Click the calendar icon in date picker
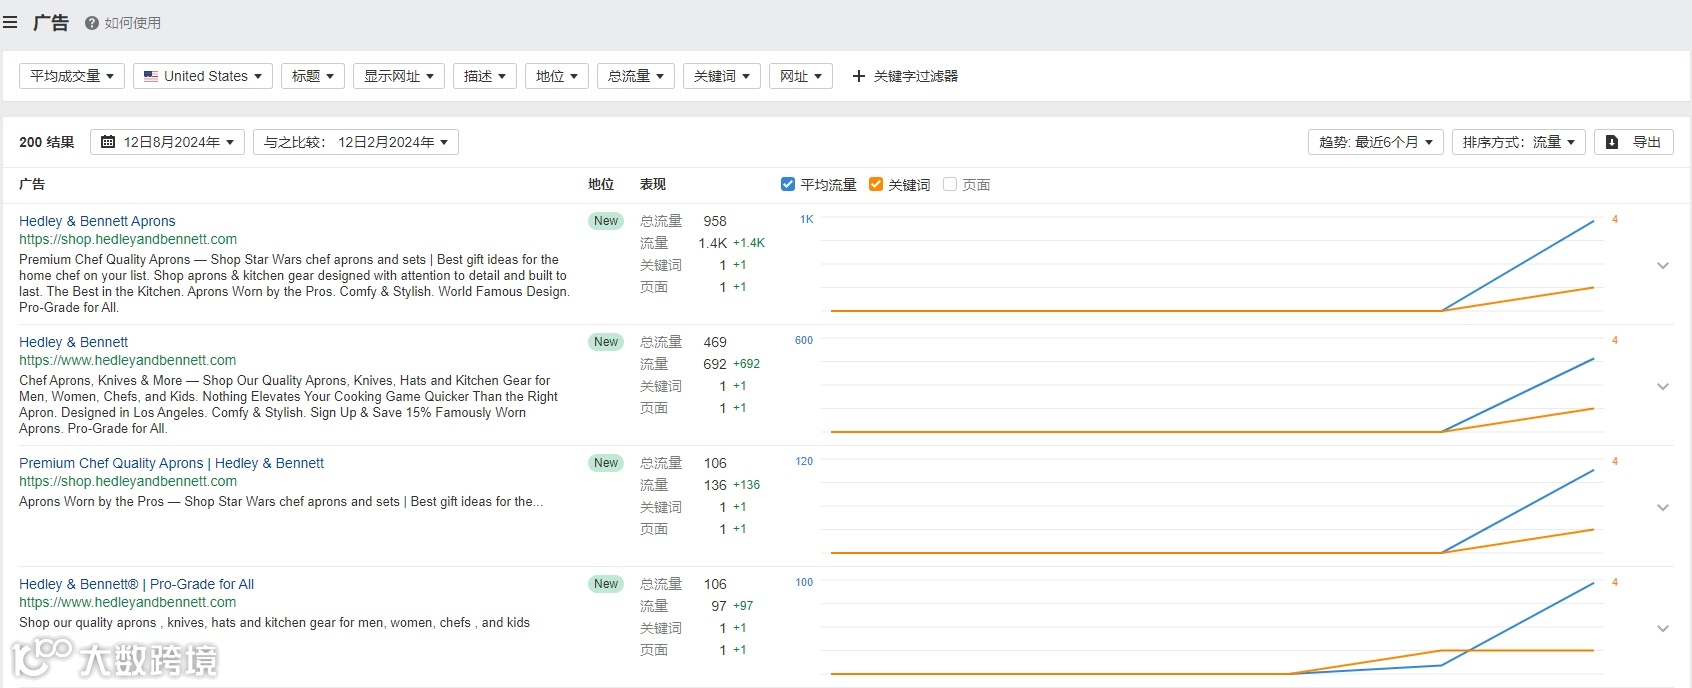1692x688 pixels. (108, 142)
